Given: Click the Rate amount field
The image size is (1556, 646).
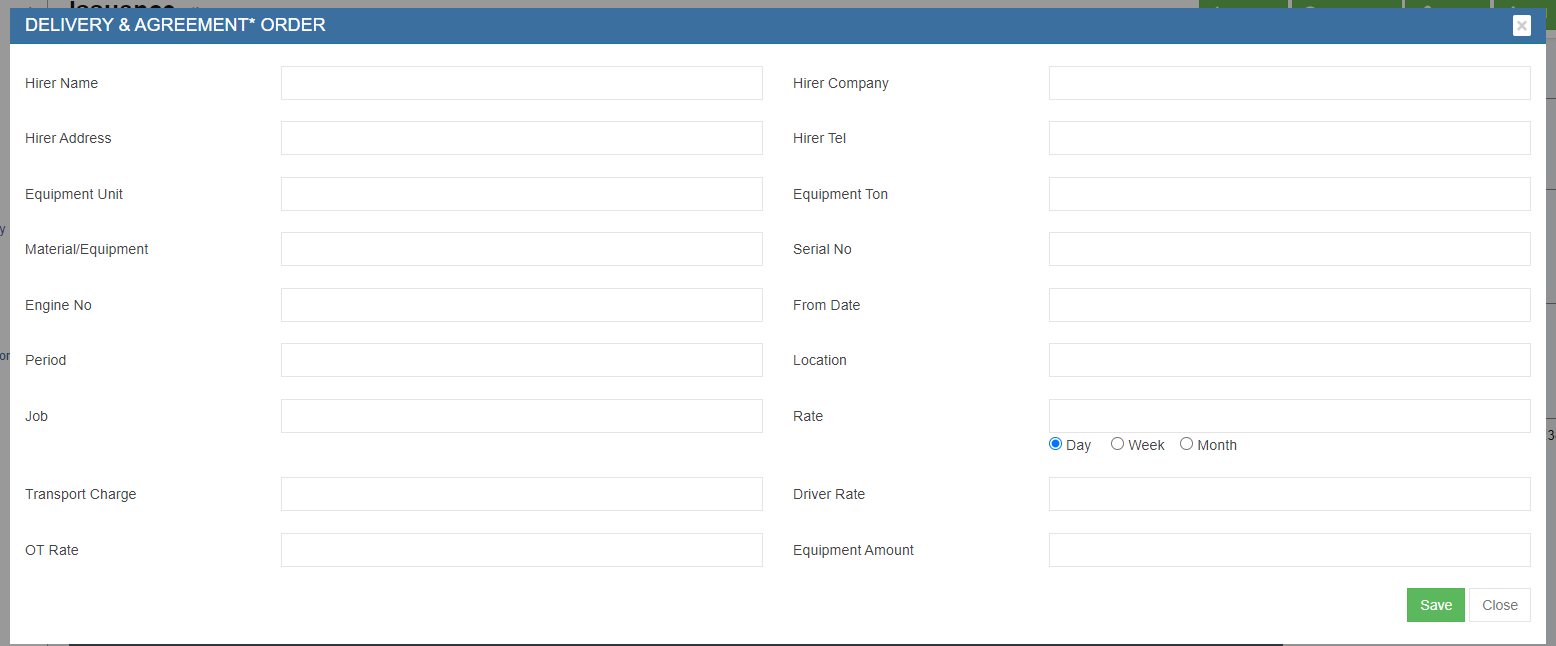Looking at the screenshot, I should pyautogui.click(x=1289, y=416).
